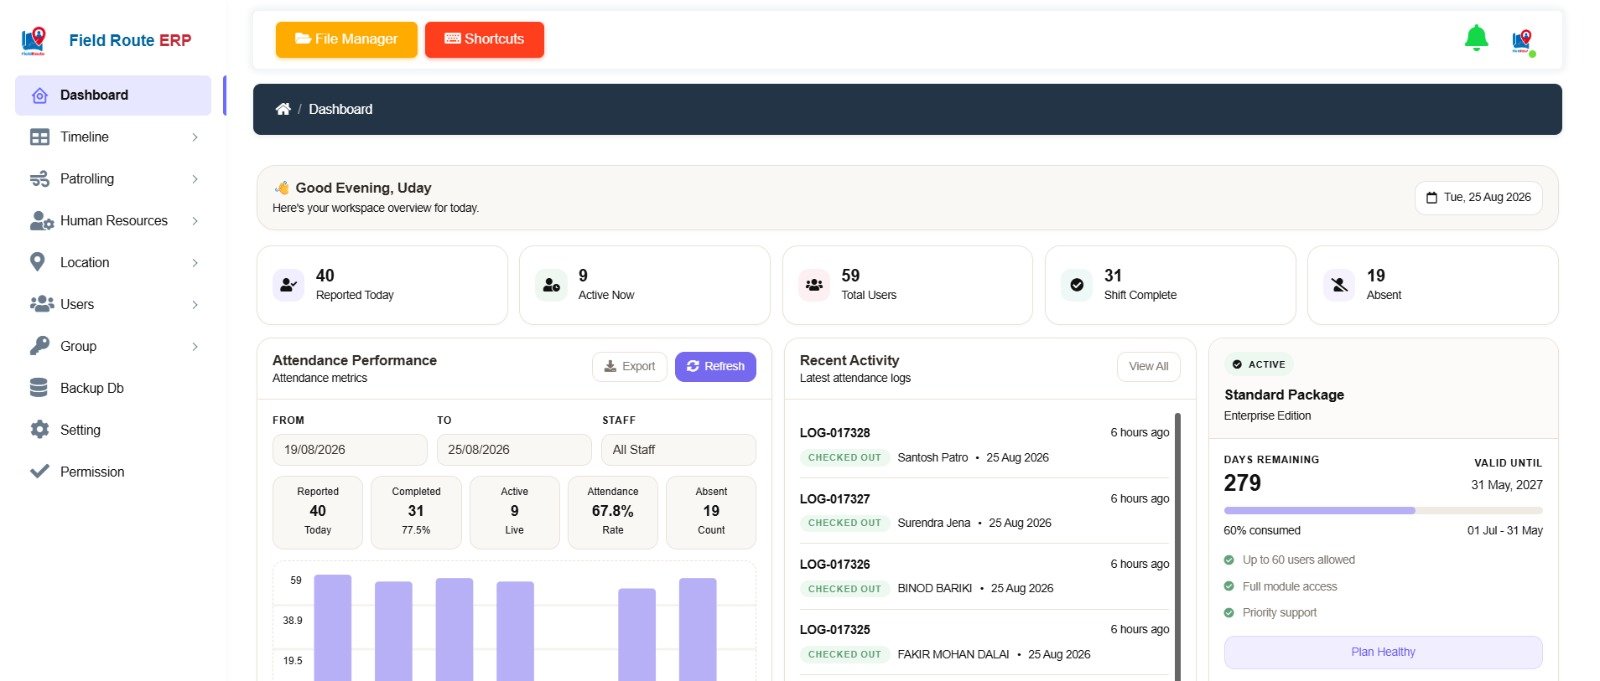This screenshot has width=1600, height=681.
Task: Expand the Group submenu chevron
Action: point(195,347)
